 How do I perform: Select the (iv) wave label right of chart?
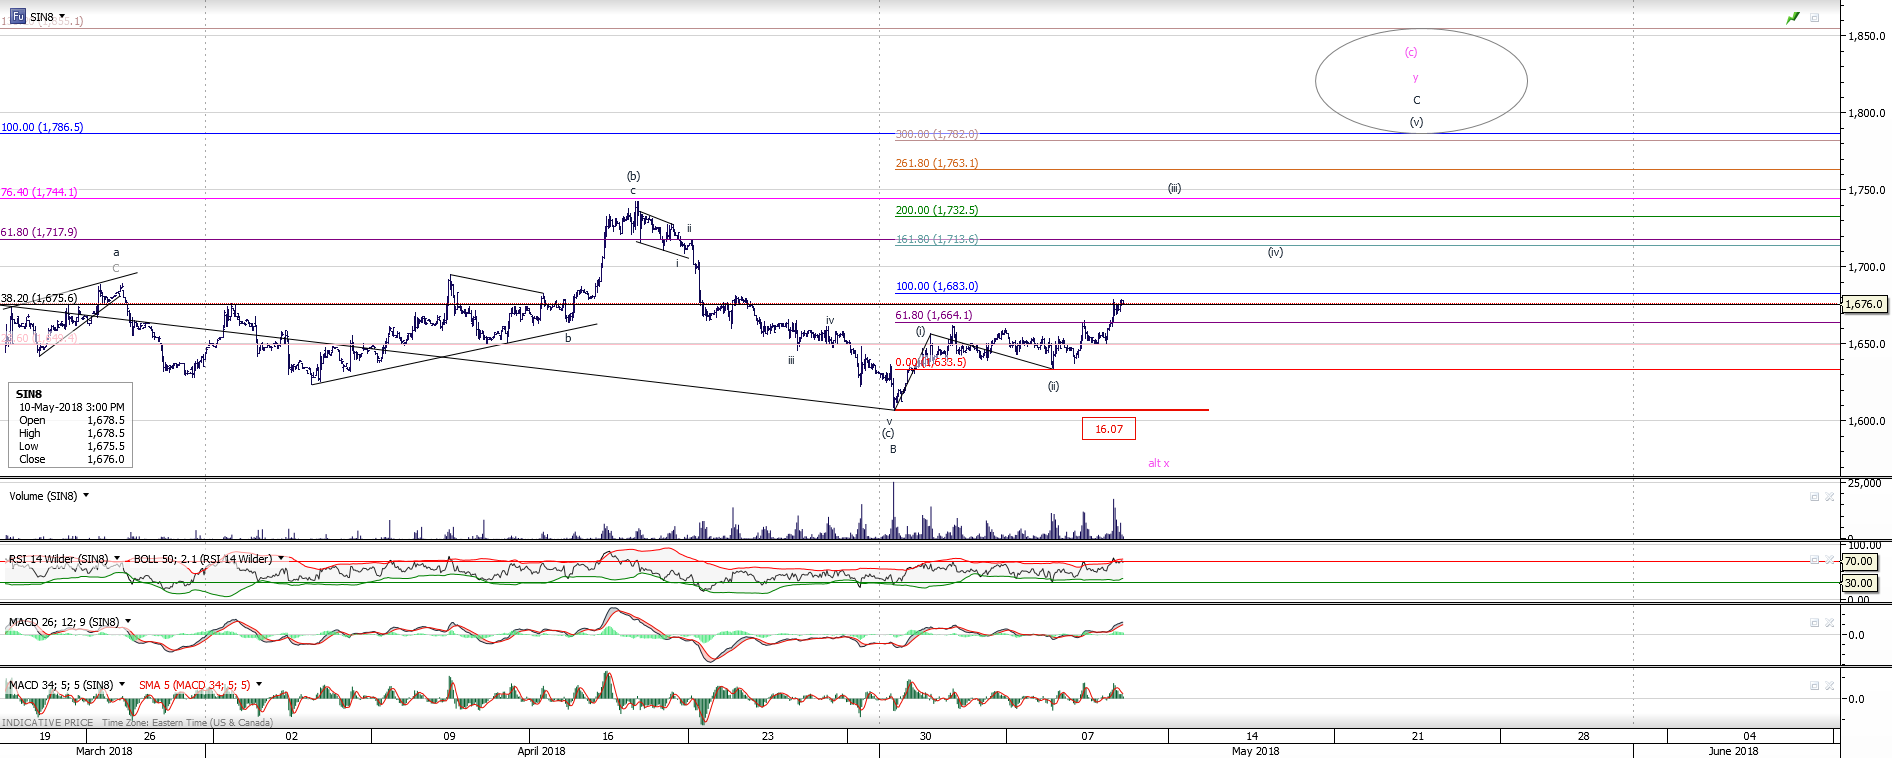(1275, 252)
